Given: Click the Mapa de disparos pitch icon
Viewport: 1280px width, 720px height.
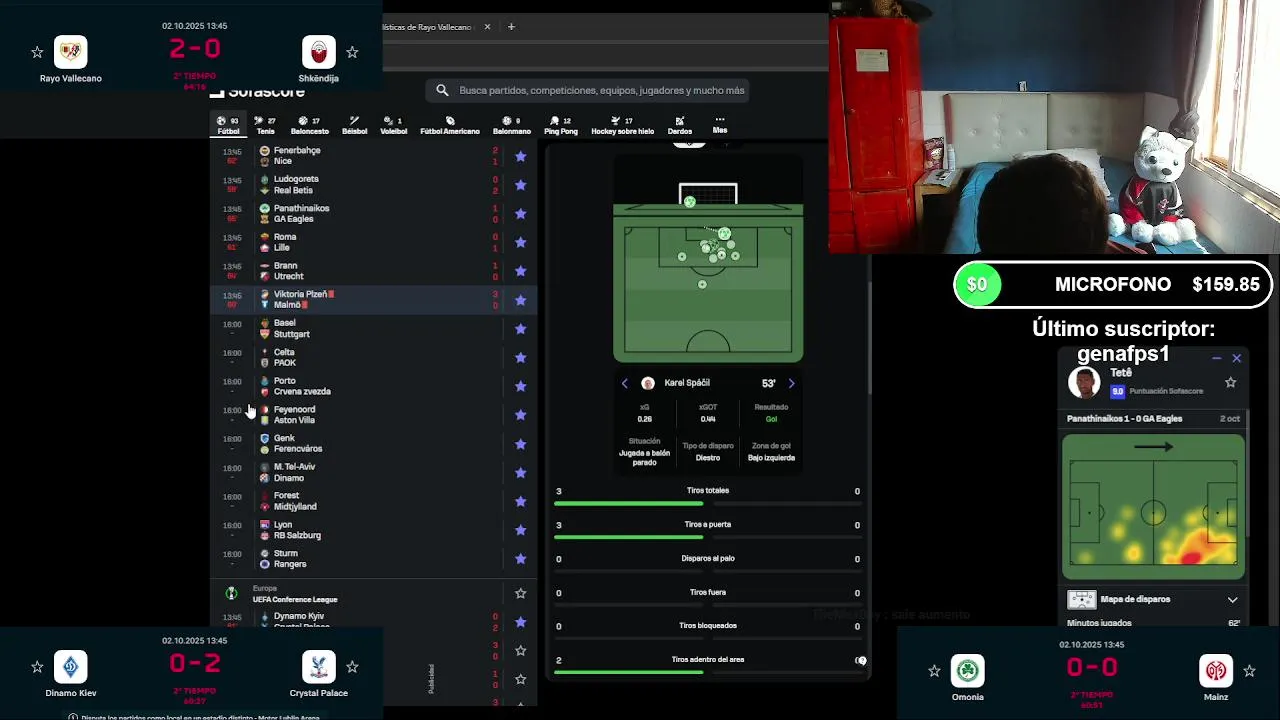Looking at the screenshot, I should coord(1082,600).
